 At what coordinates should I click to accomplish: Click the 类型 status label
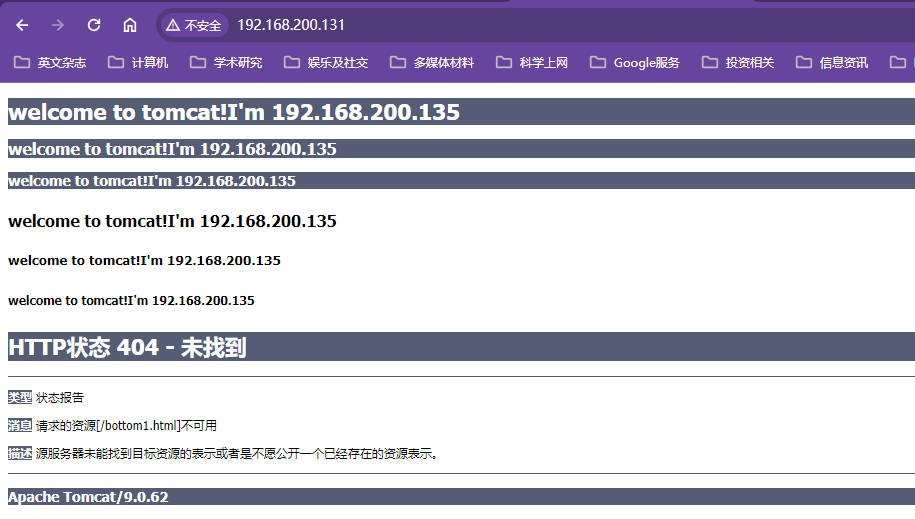pos(20,397)
